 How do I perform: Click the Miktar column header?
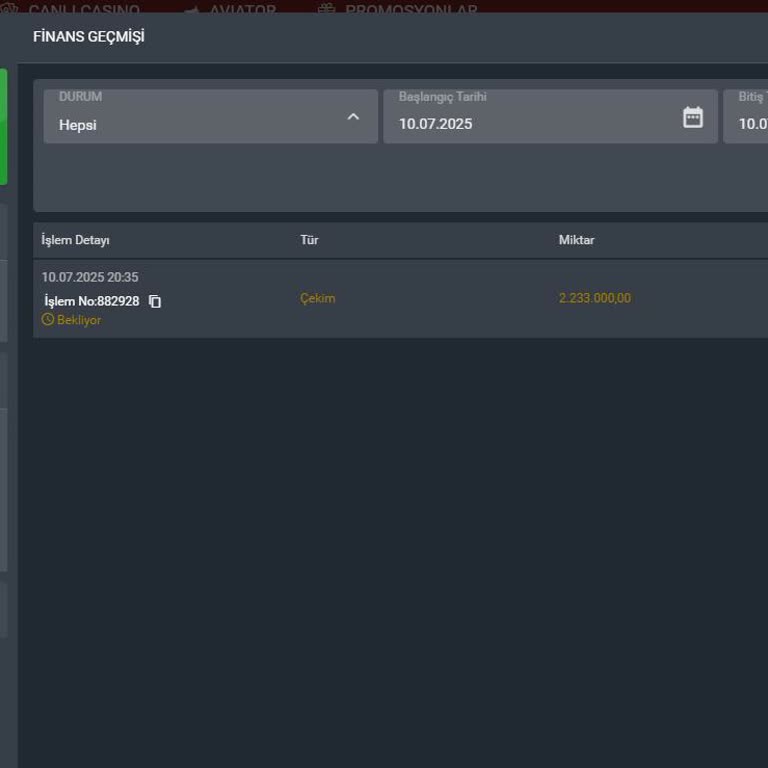point(576,240)
